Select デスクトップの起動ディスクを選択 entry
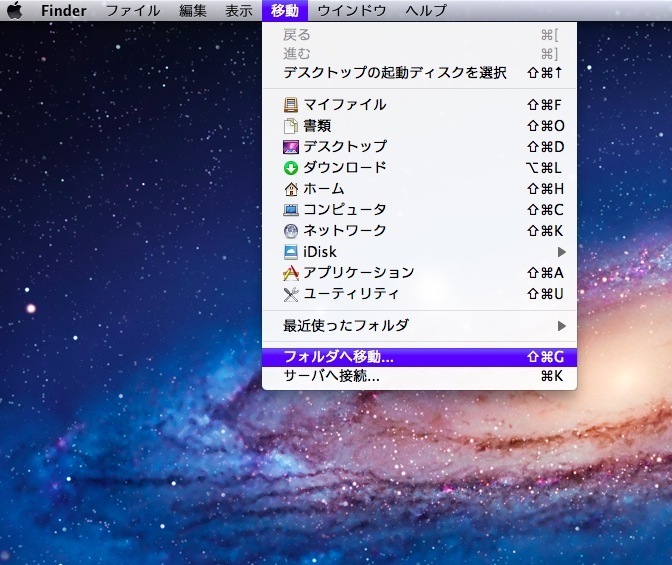 [395, 73]
